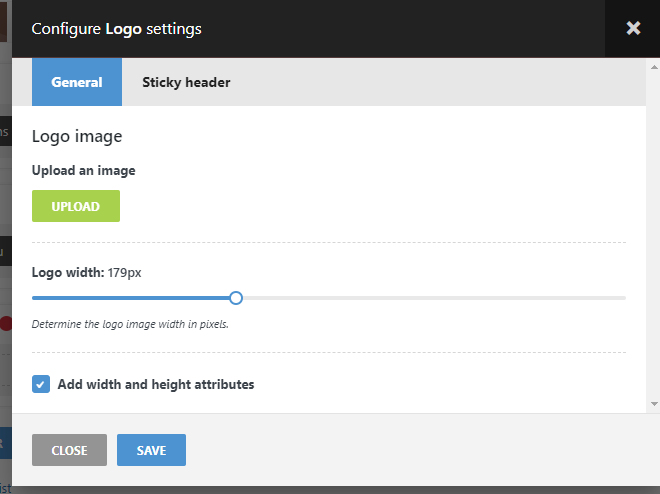The height and width of the screenshot is (494, 660).
Task: Click the scrollbar up arrow
Action: 654,66
